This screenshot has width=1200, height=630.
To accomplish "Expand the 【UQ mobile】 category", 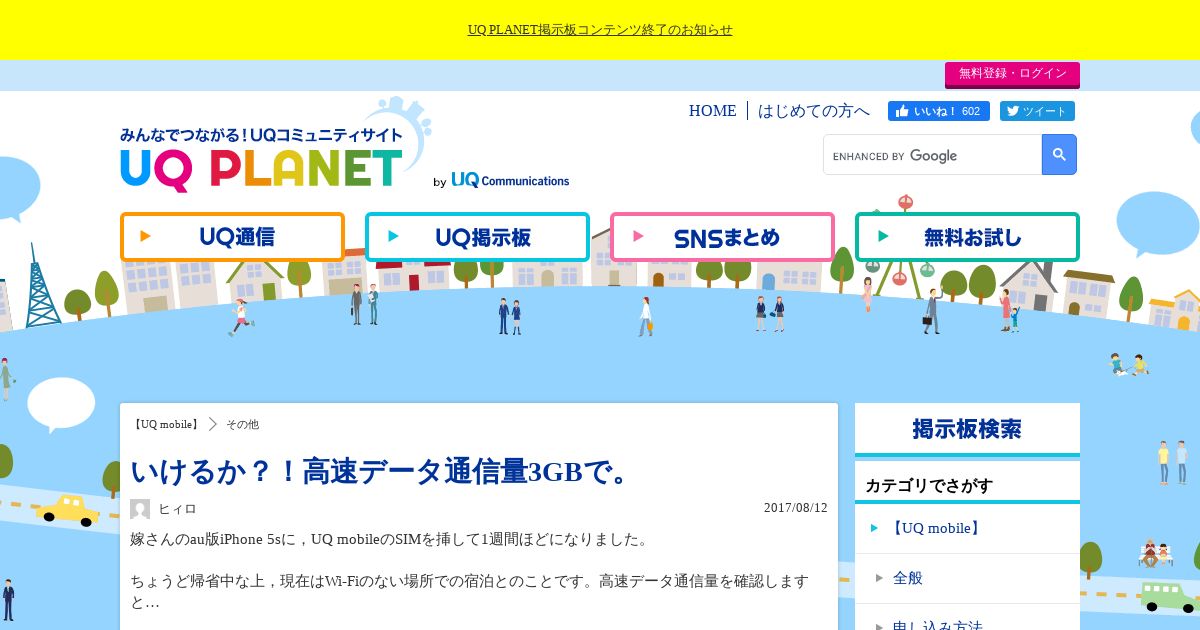I will 967,528.
